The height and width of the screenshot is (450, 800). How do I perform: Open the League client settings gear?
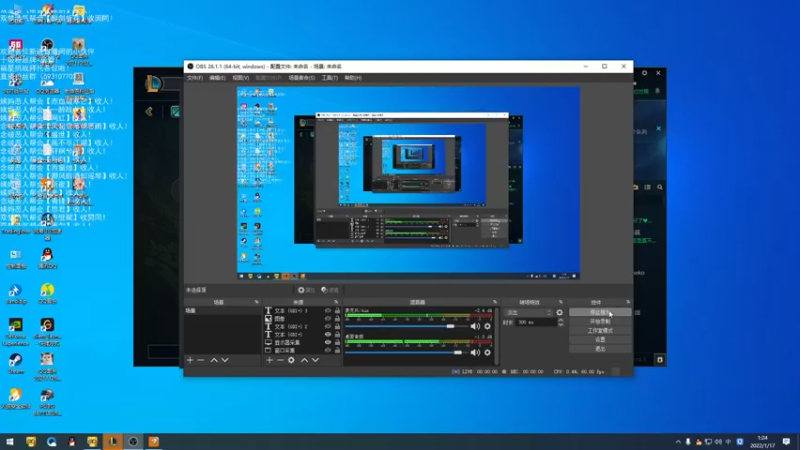click(x=644, y=73)
